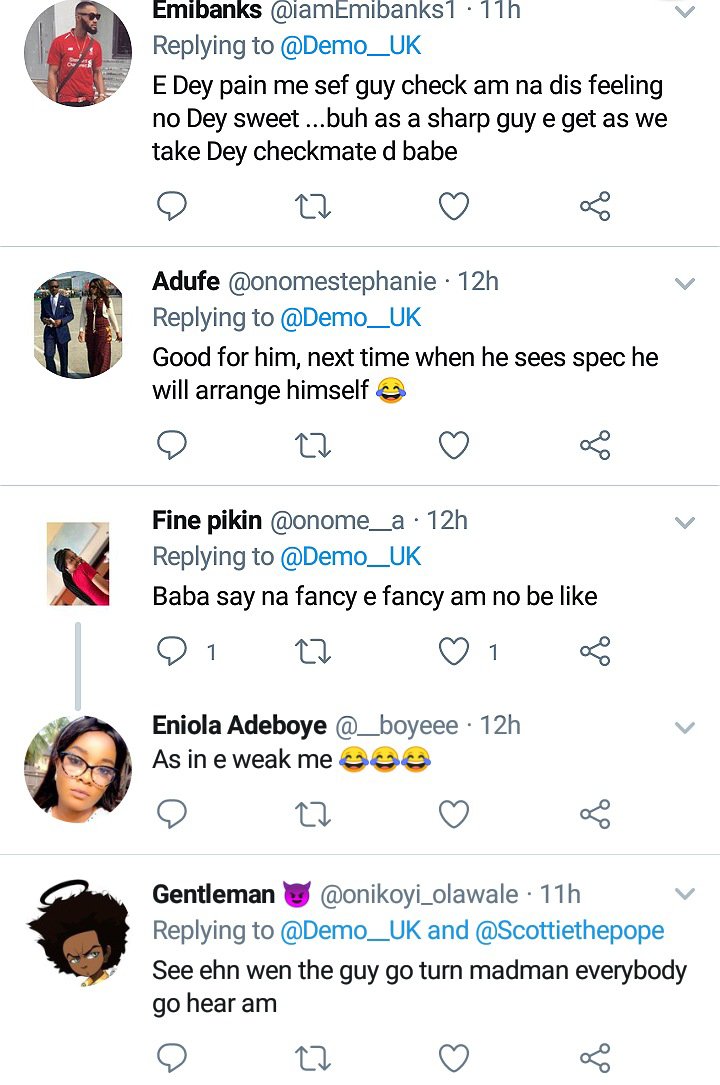Reply to Gentleman's tweet
The width and height of the screenshot is (720, 1085).
pos(173,1056)
